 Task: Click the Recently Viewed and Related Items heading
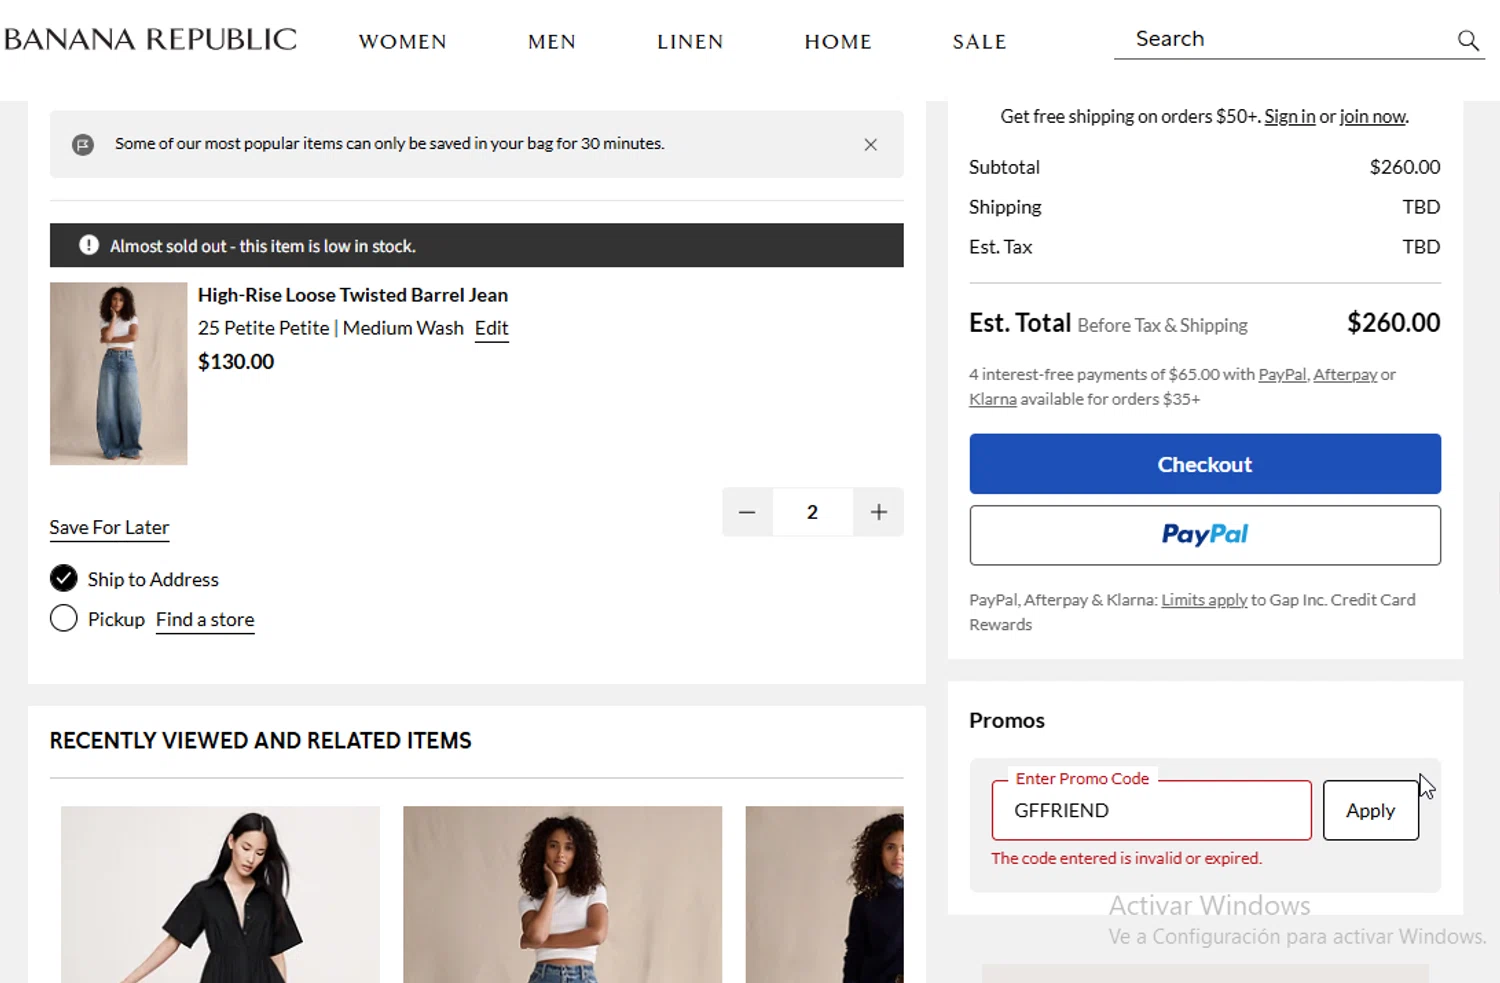coord(260,740)
